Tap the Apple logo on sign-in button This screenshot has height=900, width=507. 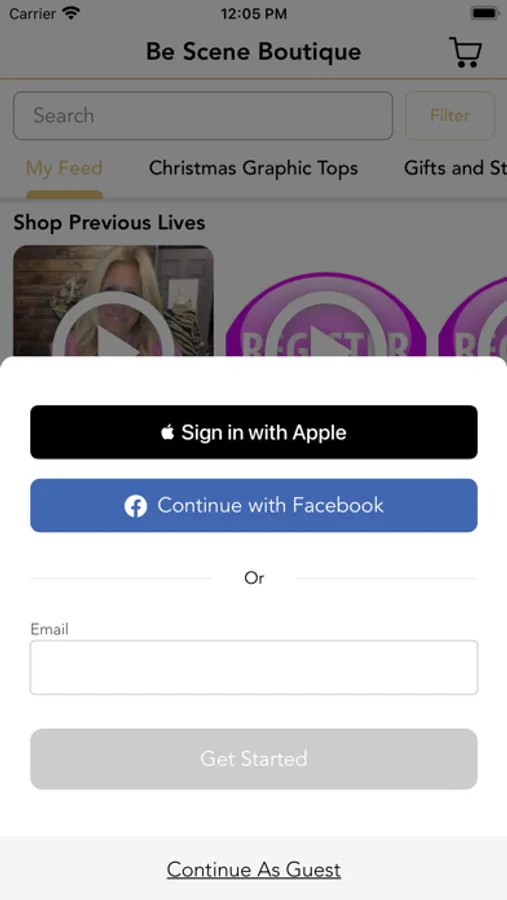[168, 432]
